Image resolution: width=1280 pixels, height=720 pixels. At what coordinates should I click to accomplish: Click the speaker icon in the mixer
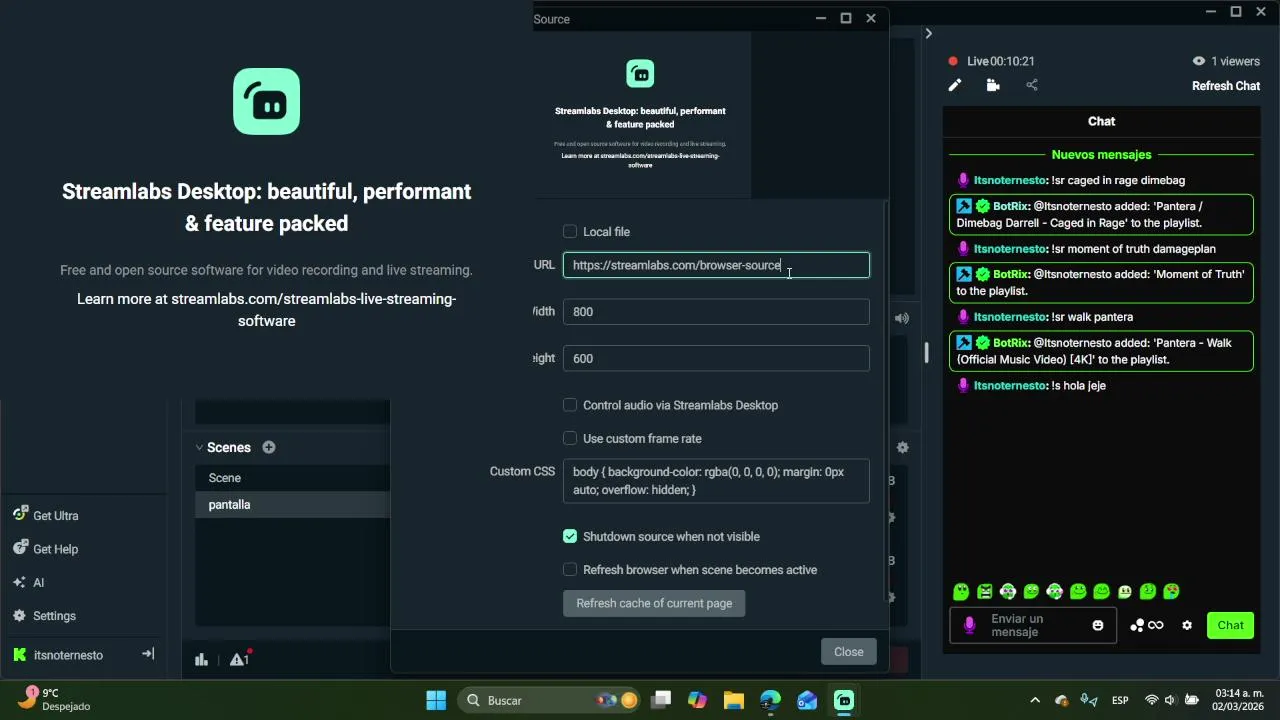pyautogui.click(x=902, y=318)
